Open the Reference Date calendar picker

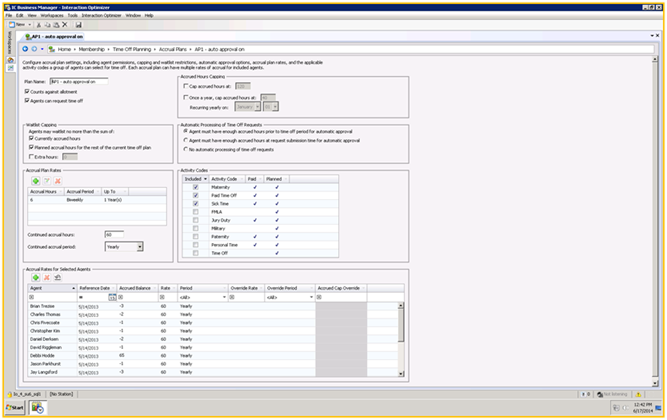tap(113, 297)
